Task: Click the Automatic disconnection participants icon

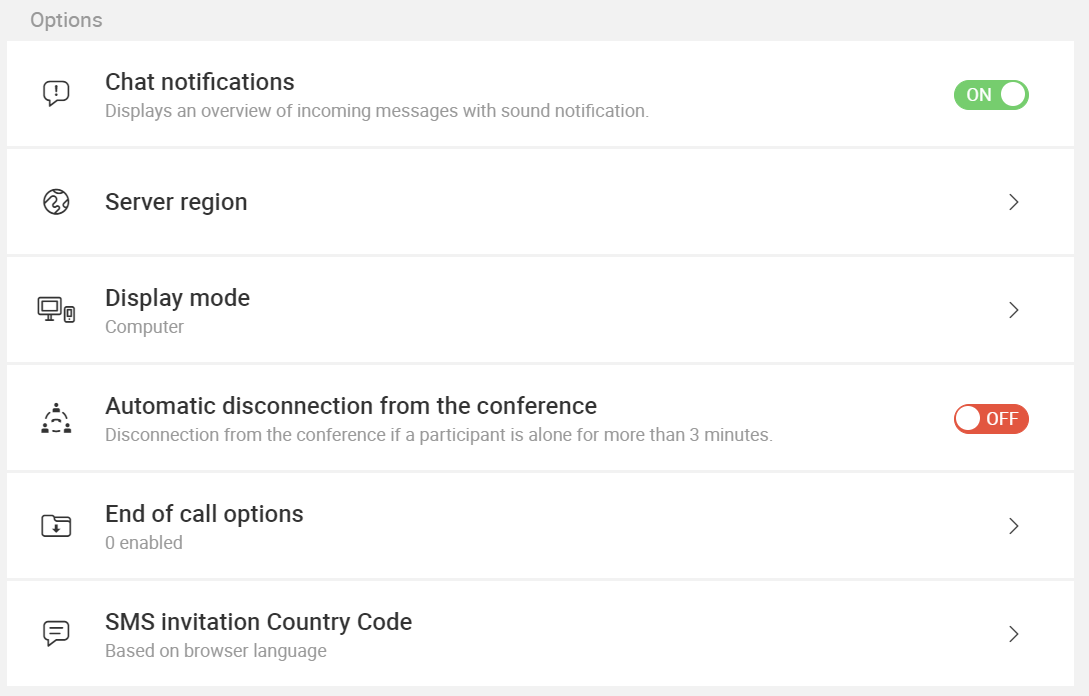Action: coord(56,418)
